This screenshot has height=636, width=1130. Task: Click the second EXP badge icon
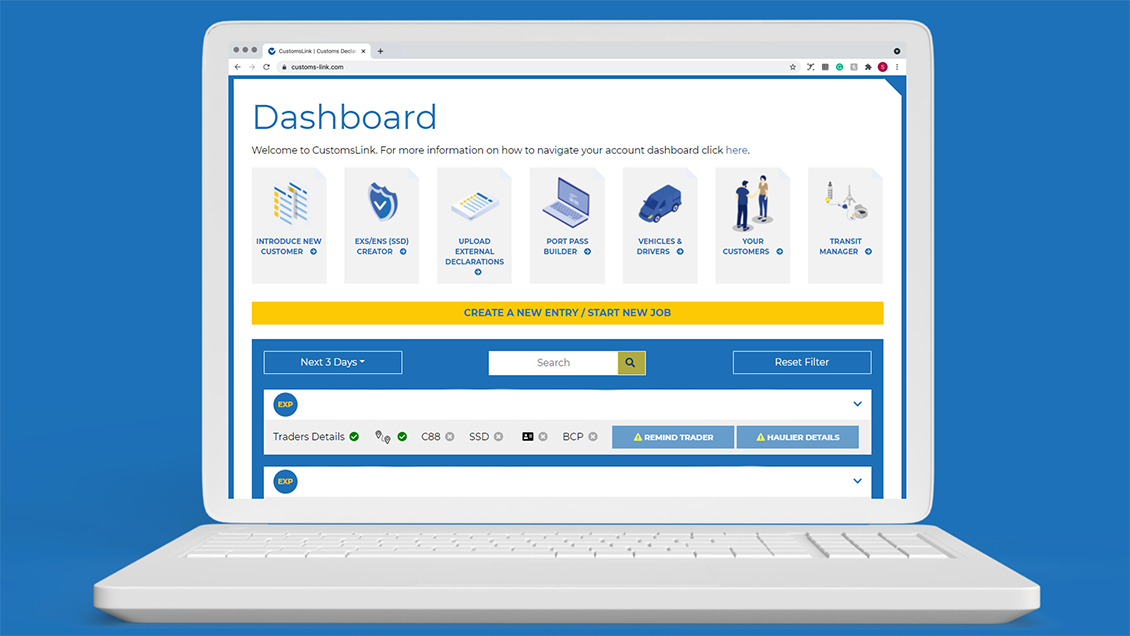click(x=285, y=481)
